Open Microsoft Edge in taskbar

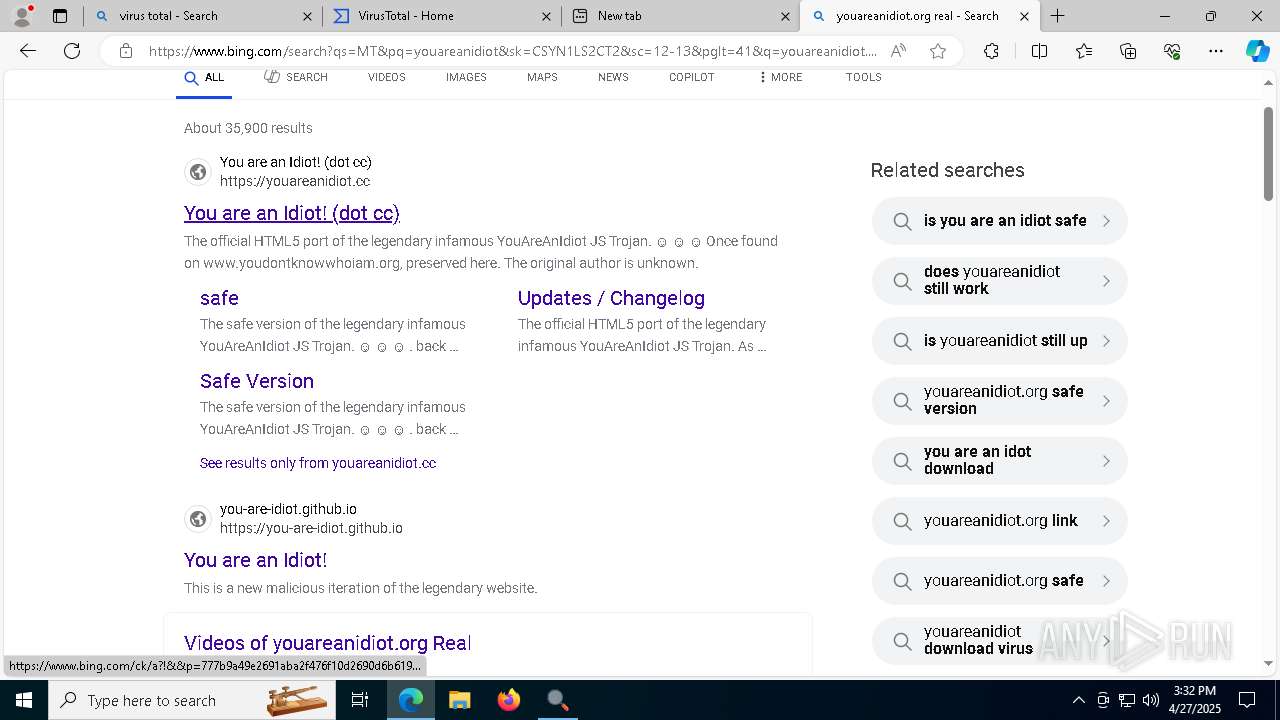(x=411, y=700)
